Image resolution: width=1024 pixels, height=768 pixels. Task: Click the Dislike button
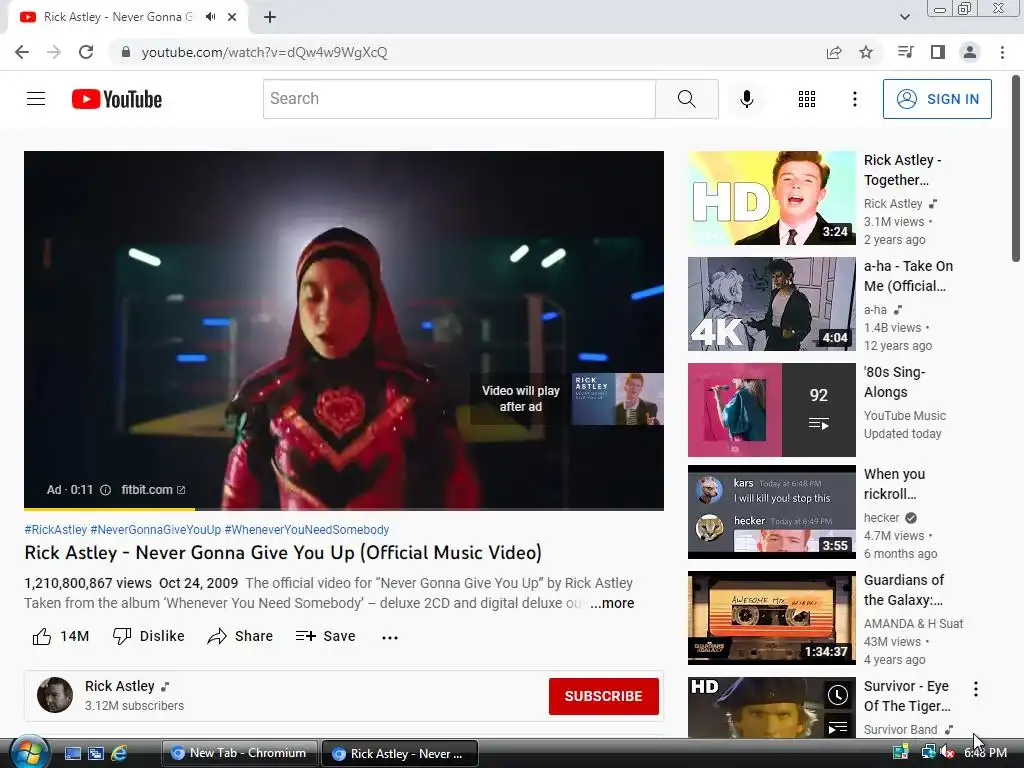[x=149, y=636]
